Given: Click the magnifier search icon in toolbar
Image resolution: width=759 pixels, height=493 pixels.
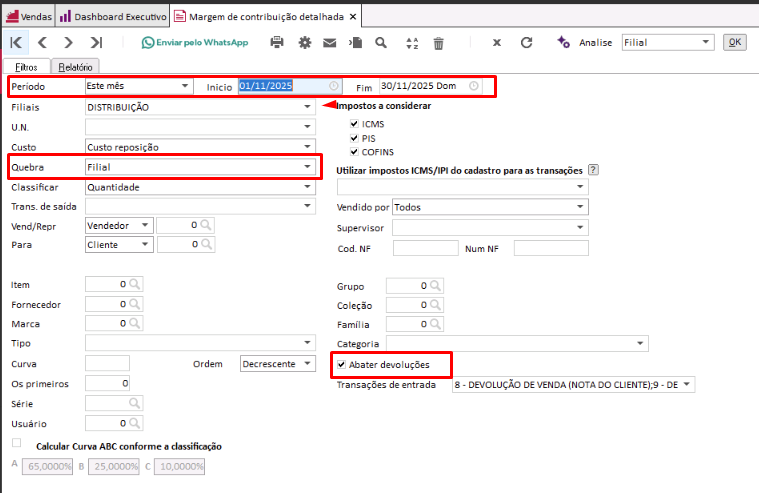Looking at the screenshot, I should (381, 43).
